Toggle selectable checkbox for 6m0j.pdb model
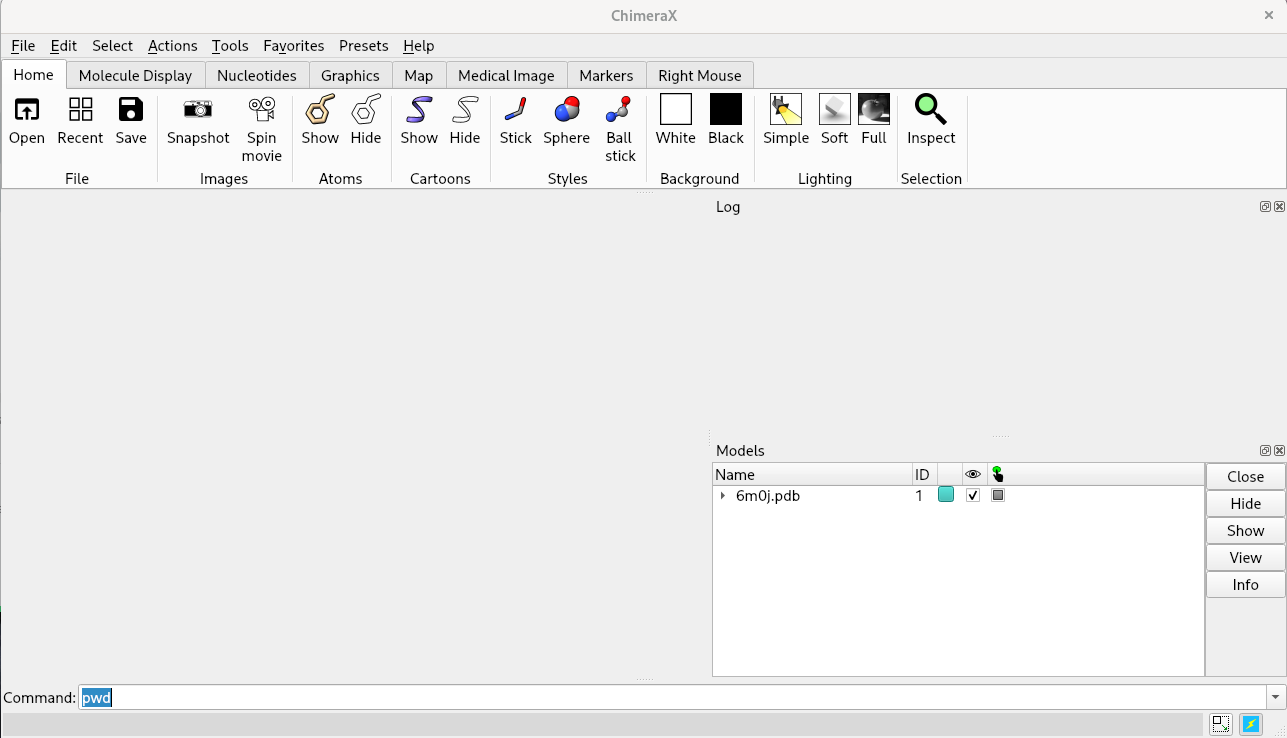This screenshot has height=738, width=1287. click(x=998, y=495)
